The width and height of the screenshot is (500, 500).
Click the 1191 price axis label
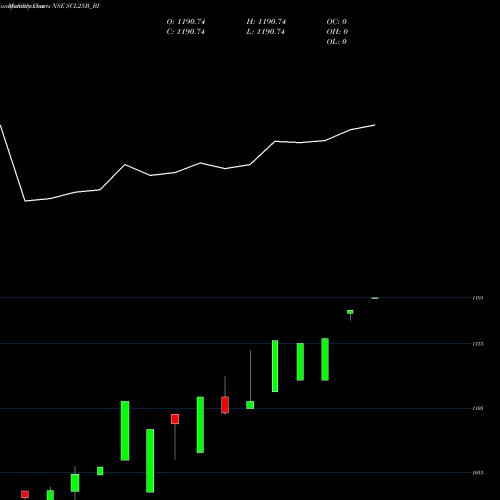(478, 298)
